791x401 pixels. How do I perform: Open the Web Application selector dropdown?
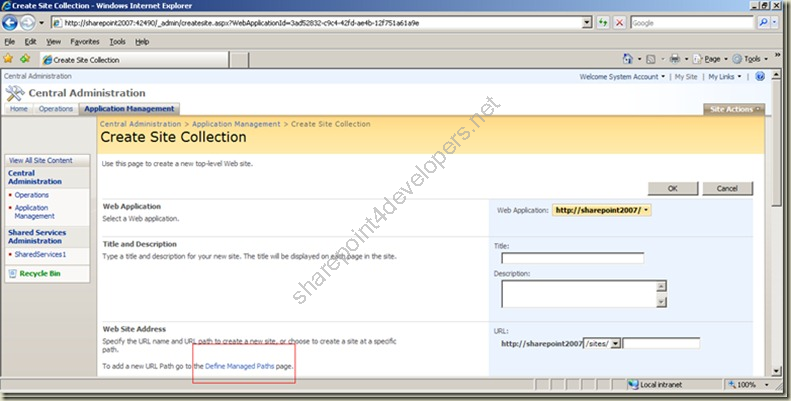602,210
